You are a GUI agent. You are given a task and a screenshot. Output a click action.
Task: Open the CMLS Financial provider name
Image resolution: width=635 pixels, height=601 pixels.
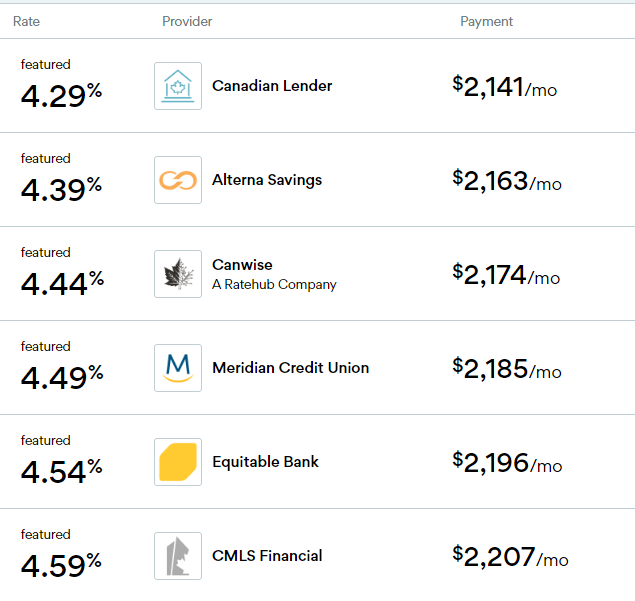click(x=267, y=556)
